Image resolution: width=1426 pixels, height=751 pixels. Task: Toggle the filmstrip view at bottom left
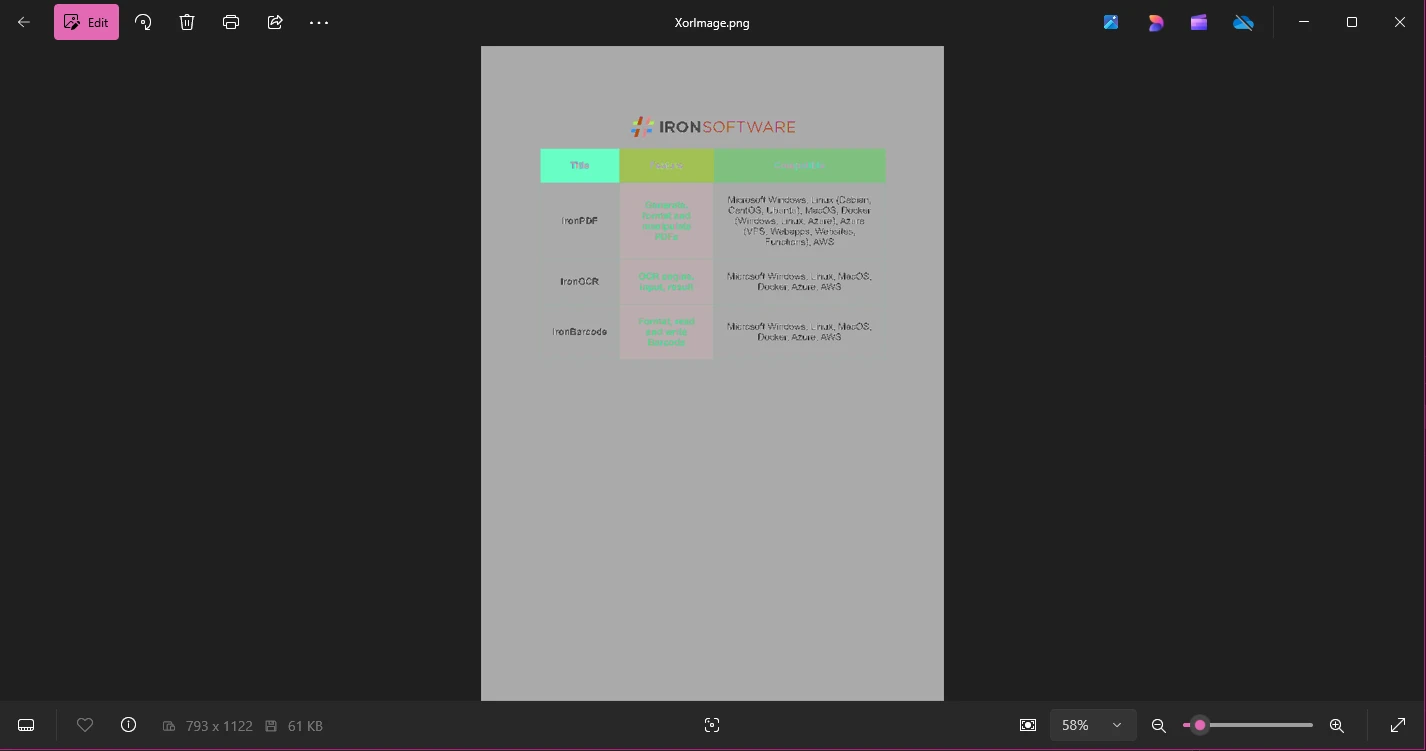27,725
